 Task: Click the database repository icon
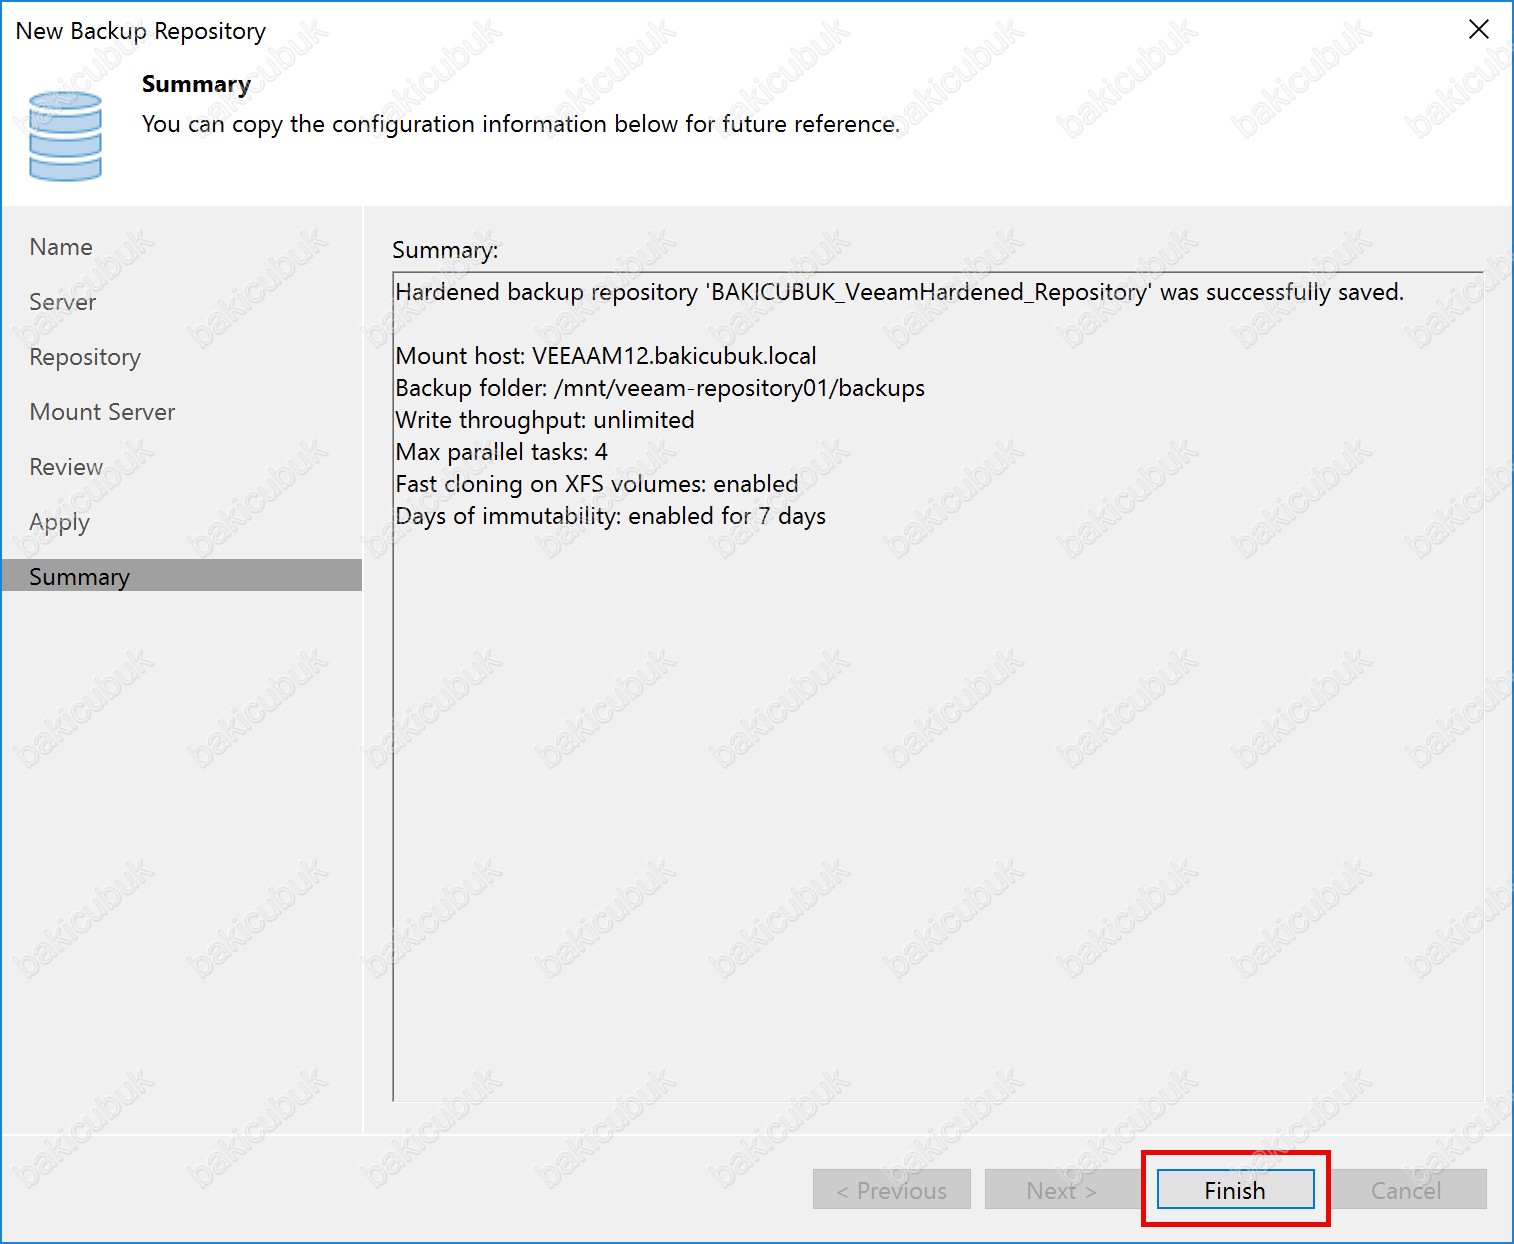pos(65,136)
